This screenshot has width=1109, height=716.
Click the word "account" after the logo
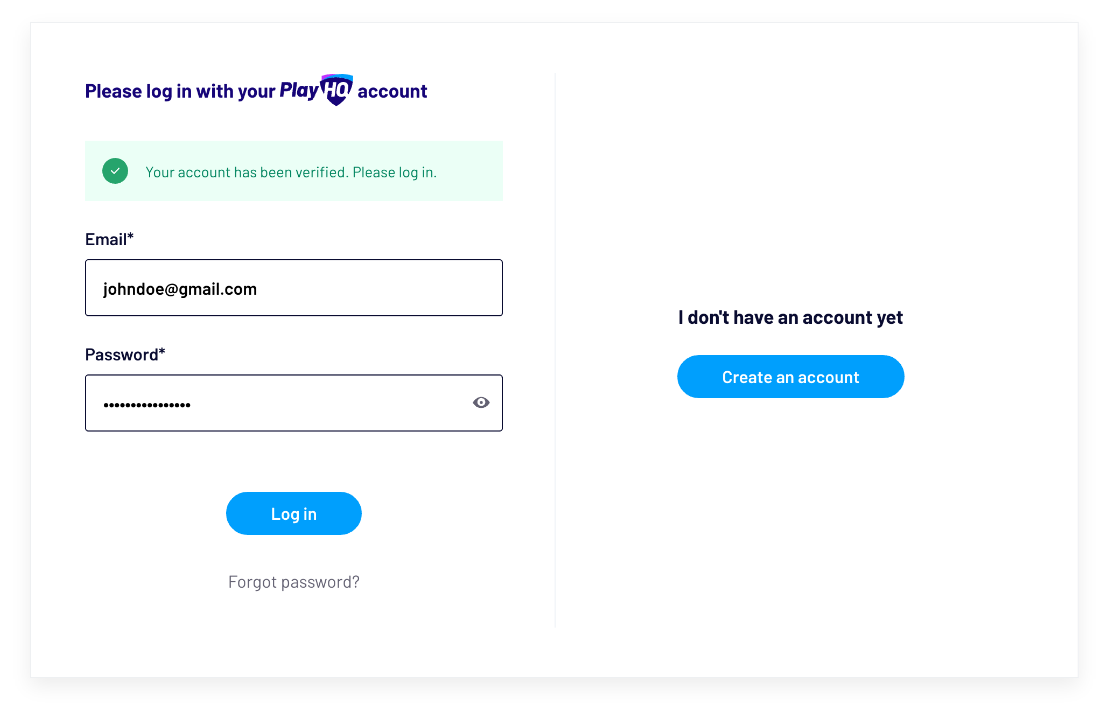tap(392, 91)
